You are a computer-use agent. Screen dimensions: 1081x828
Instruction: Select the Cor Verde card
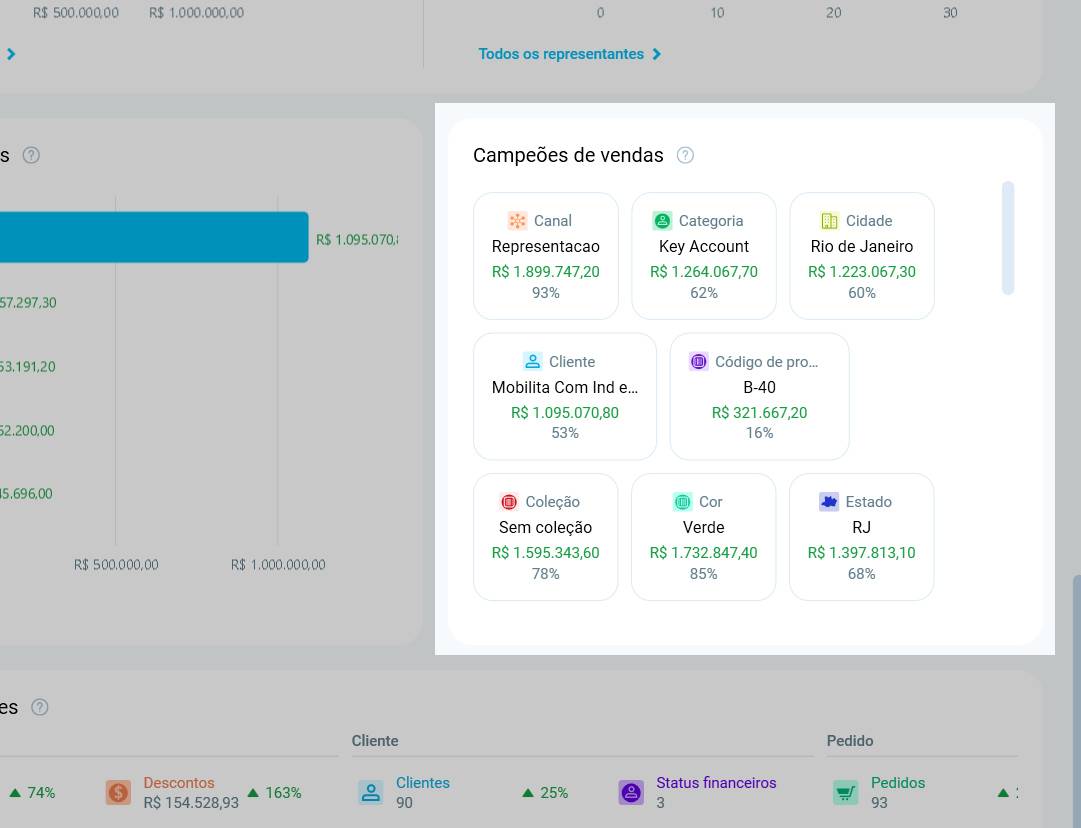click(704, 537)
